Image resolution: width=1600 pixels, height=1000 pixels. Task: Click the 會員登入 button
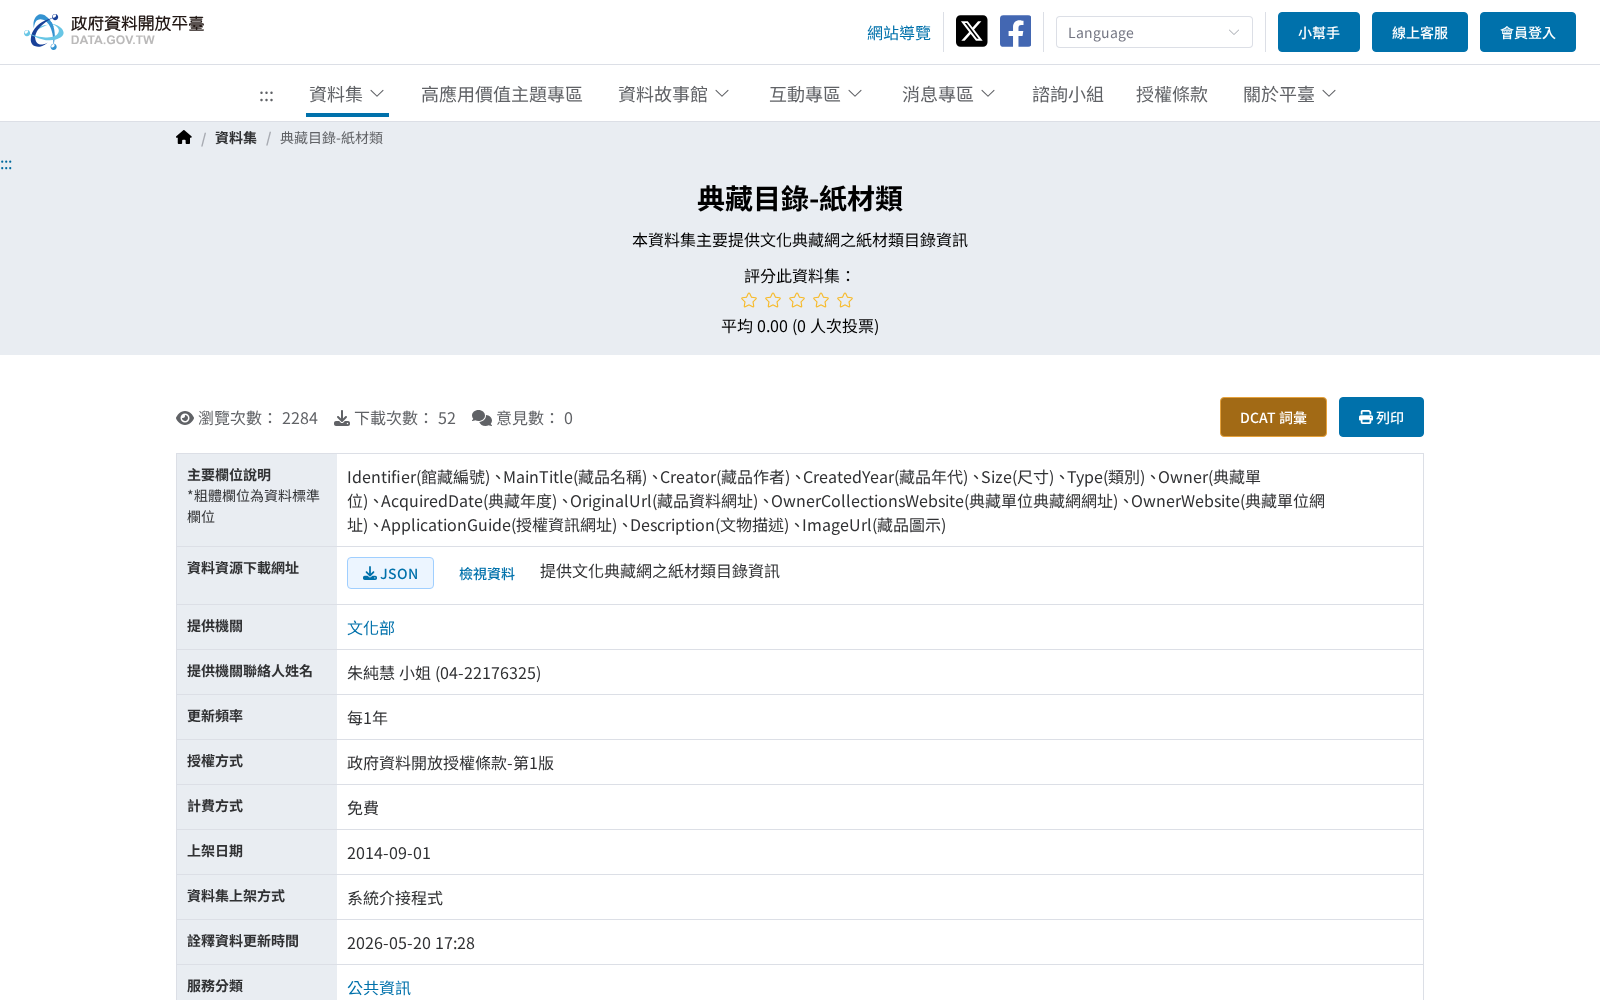click(x=1528, y=32)
